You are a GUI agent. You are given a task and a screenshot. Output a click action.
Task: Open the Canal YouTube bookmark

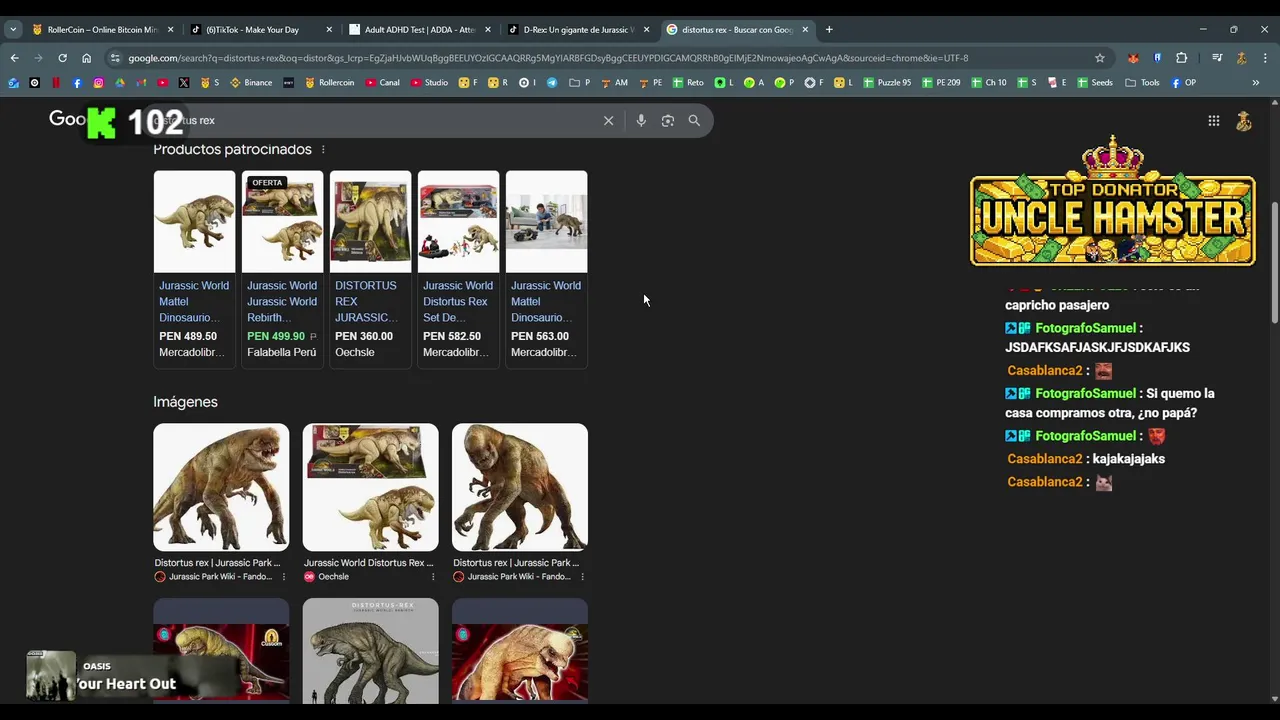tap(383, 83)
